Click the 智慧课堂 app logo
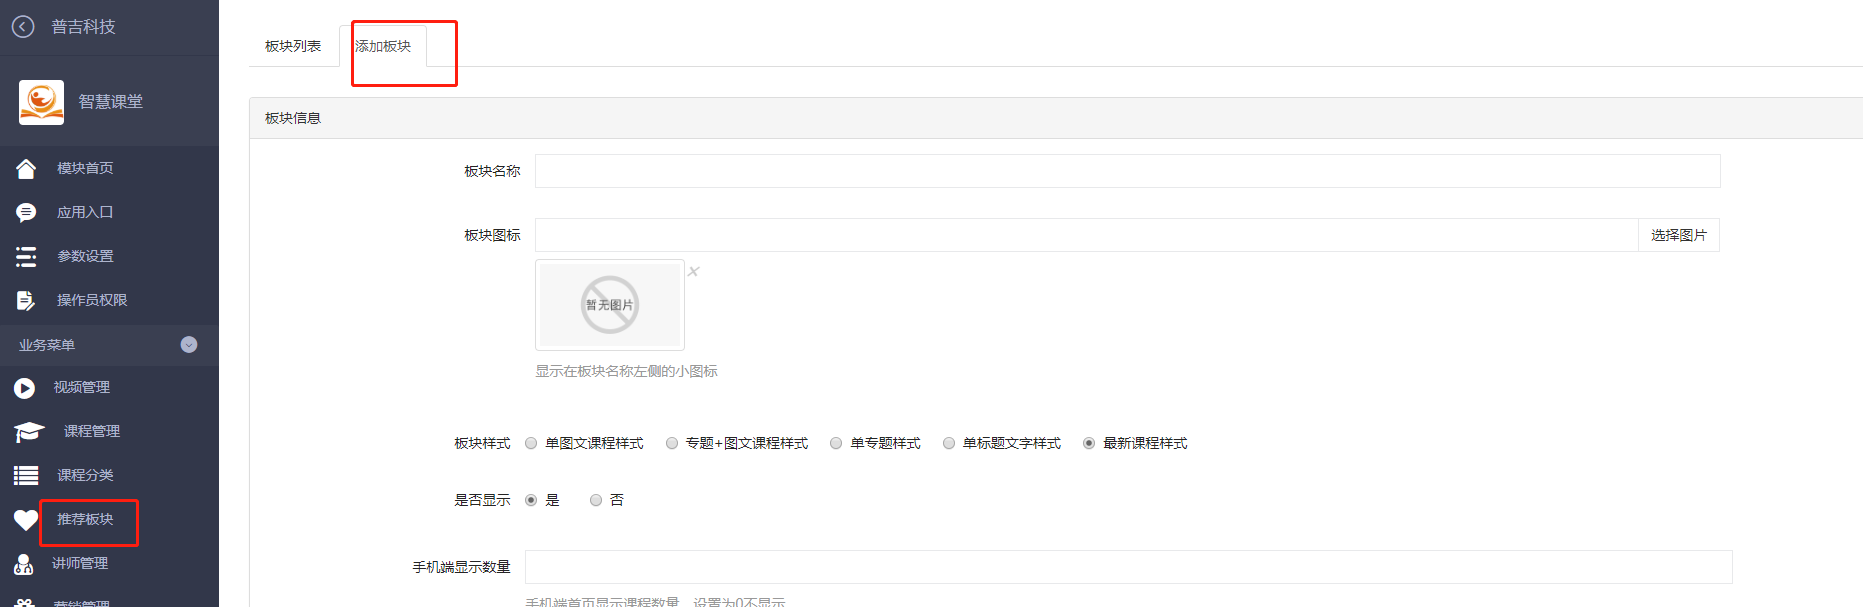 pyautogui.click(x=41, y=102)
